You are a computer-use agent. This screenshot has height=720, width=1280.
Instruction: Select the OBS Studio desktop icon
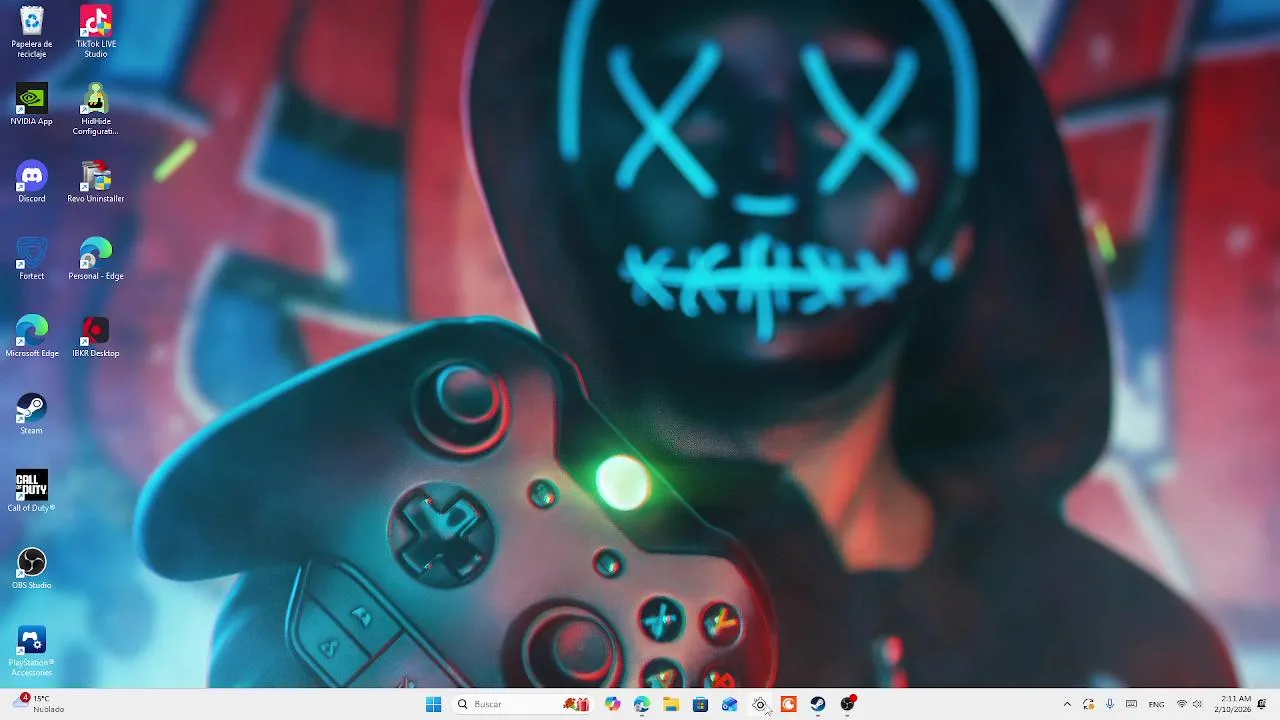click(32, 568)
